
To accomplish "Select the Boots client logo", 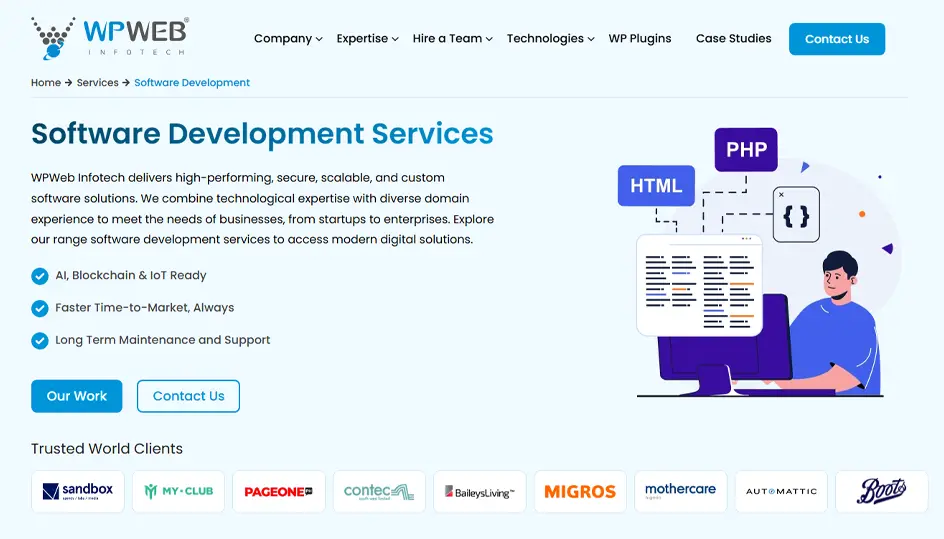I will tap(882, 491).
